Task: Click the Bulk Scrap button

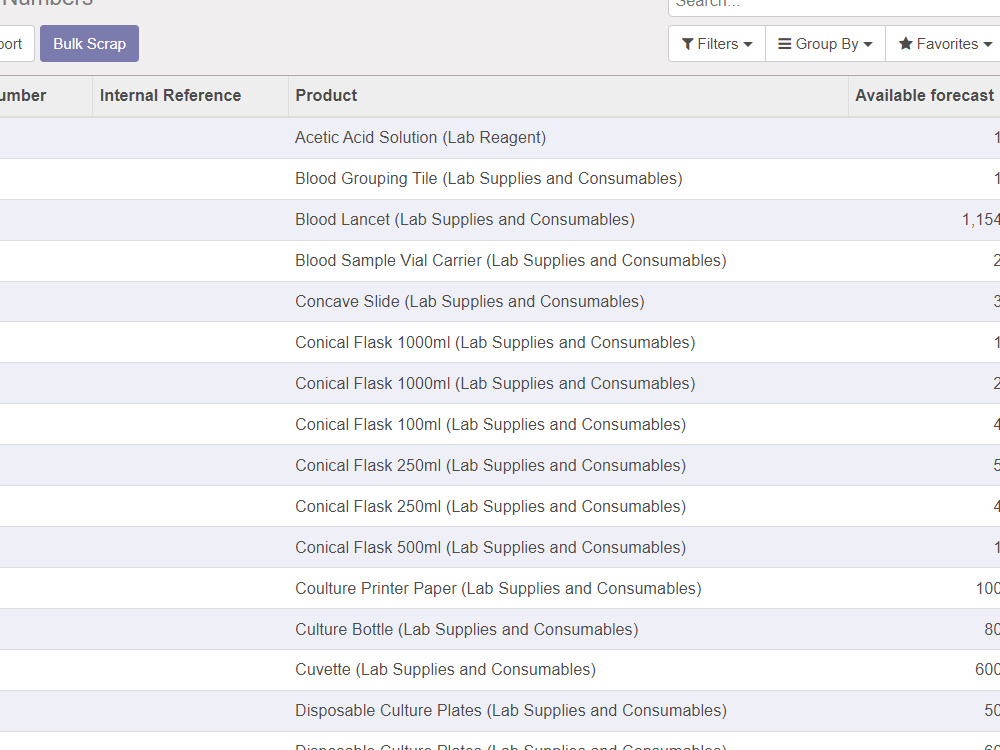Action: [89, 43]
